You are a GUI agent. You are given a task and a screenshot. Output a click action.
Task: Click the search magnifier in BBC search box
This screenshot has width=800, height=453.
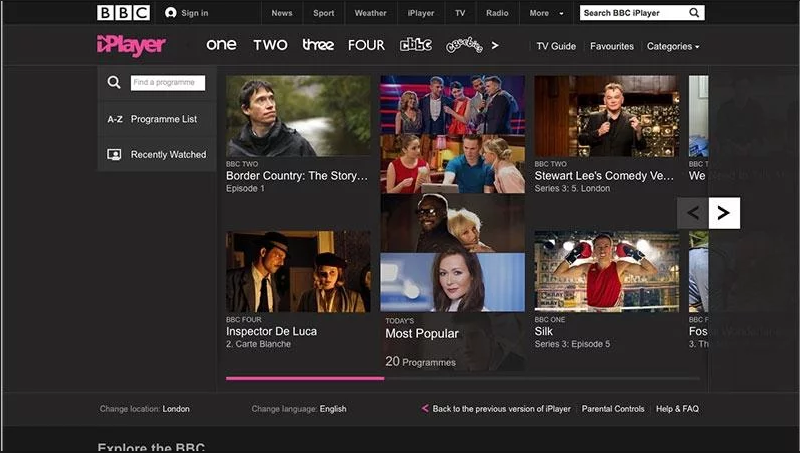point(694,13)
